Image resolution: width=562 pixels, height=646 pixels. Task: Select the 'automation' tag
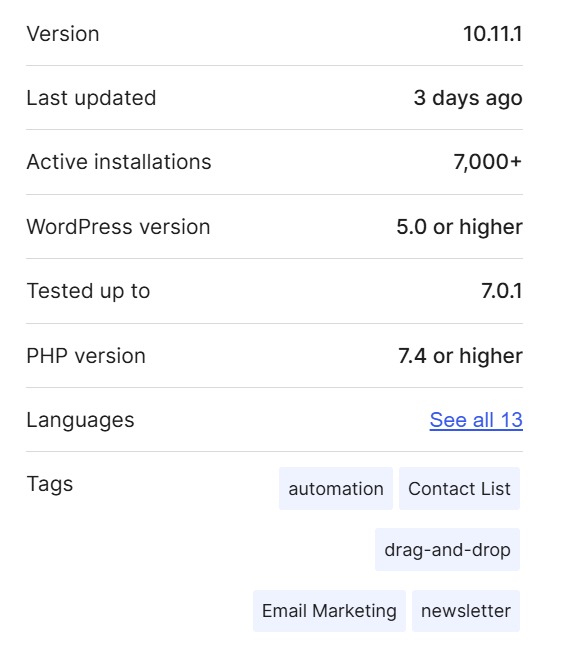336,489
